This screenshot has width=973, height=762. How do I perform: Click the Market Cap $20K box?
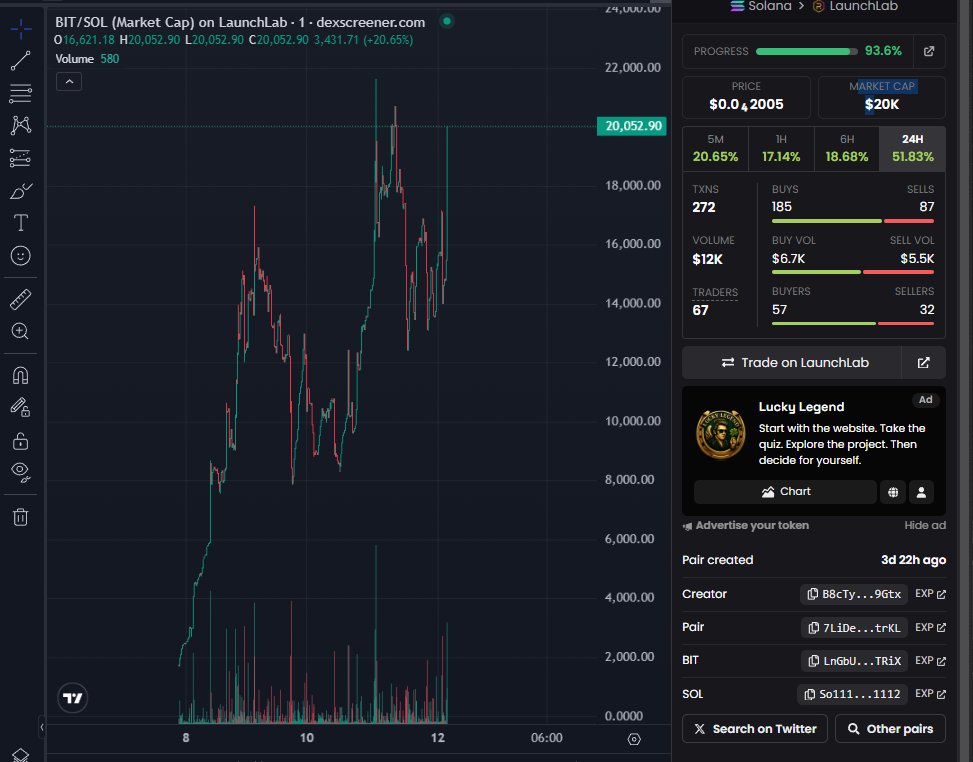point(882,97)
